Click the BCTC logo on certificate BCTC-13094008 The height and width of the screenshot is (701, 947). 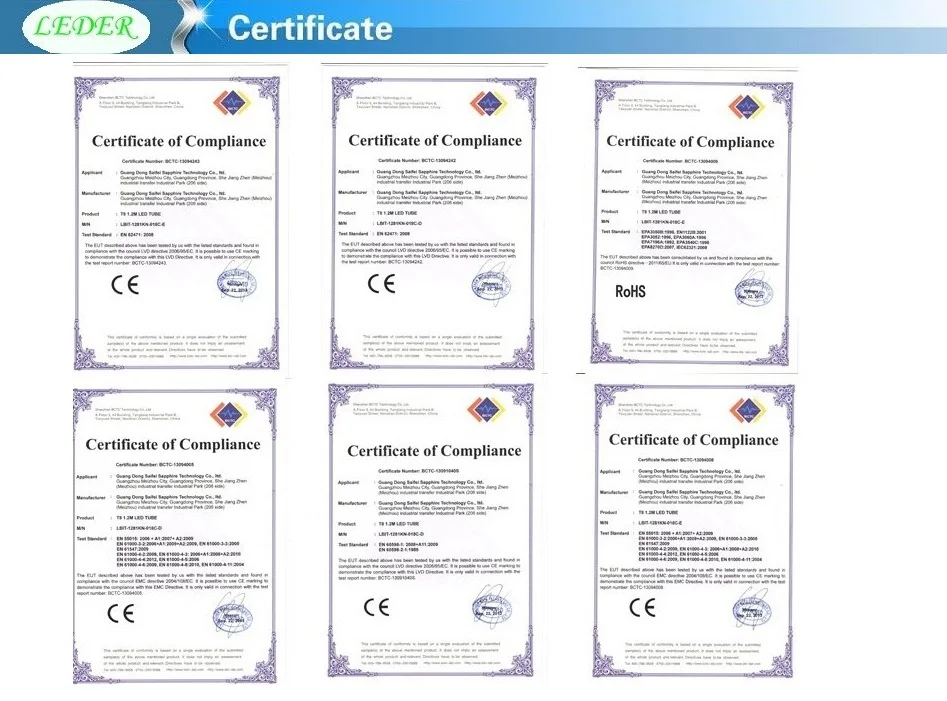749,412
